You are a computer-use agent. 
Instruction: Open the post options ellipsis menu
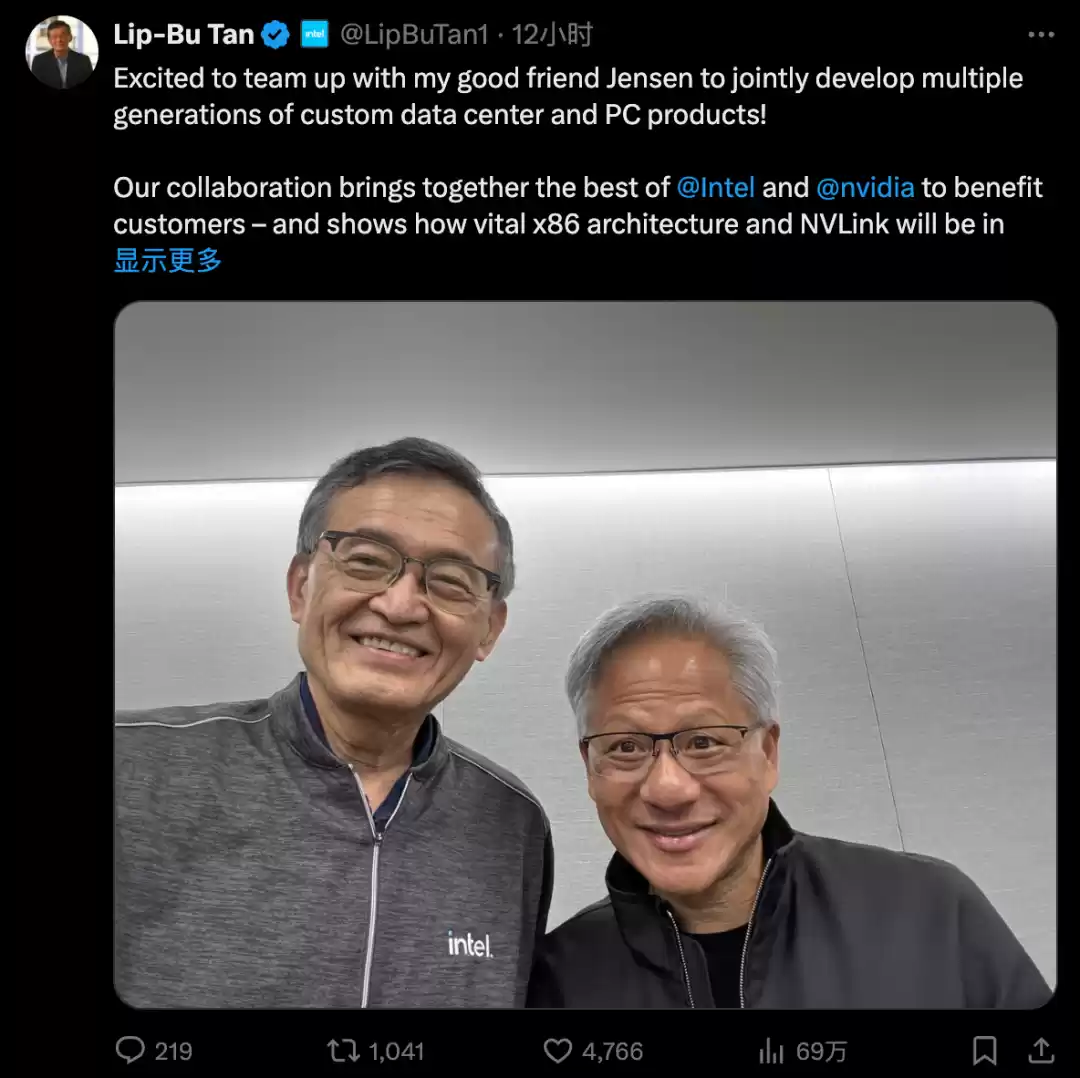(1041, 33)
